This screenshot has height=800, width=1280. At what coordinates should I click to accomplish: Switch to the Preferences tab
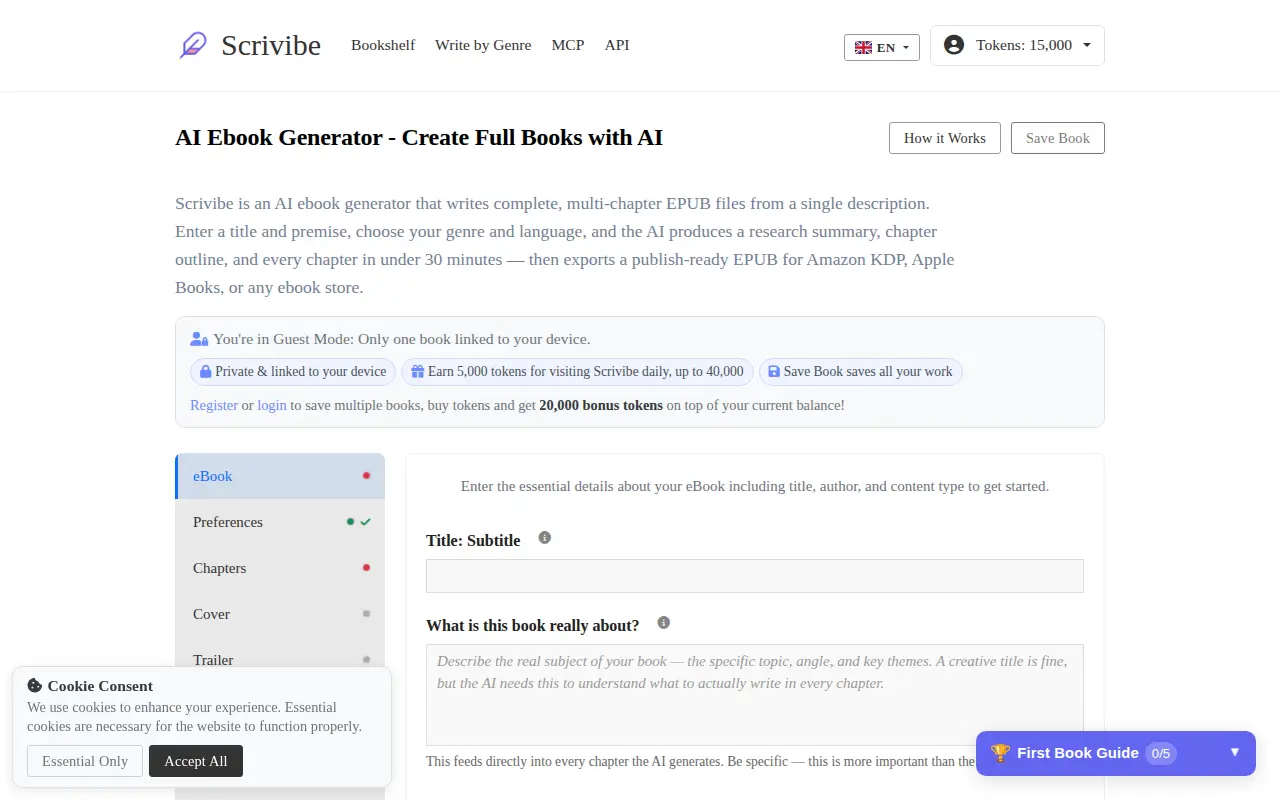click(x=280, y=522)
